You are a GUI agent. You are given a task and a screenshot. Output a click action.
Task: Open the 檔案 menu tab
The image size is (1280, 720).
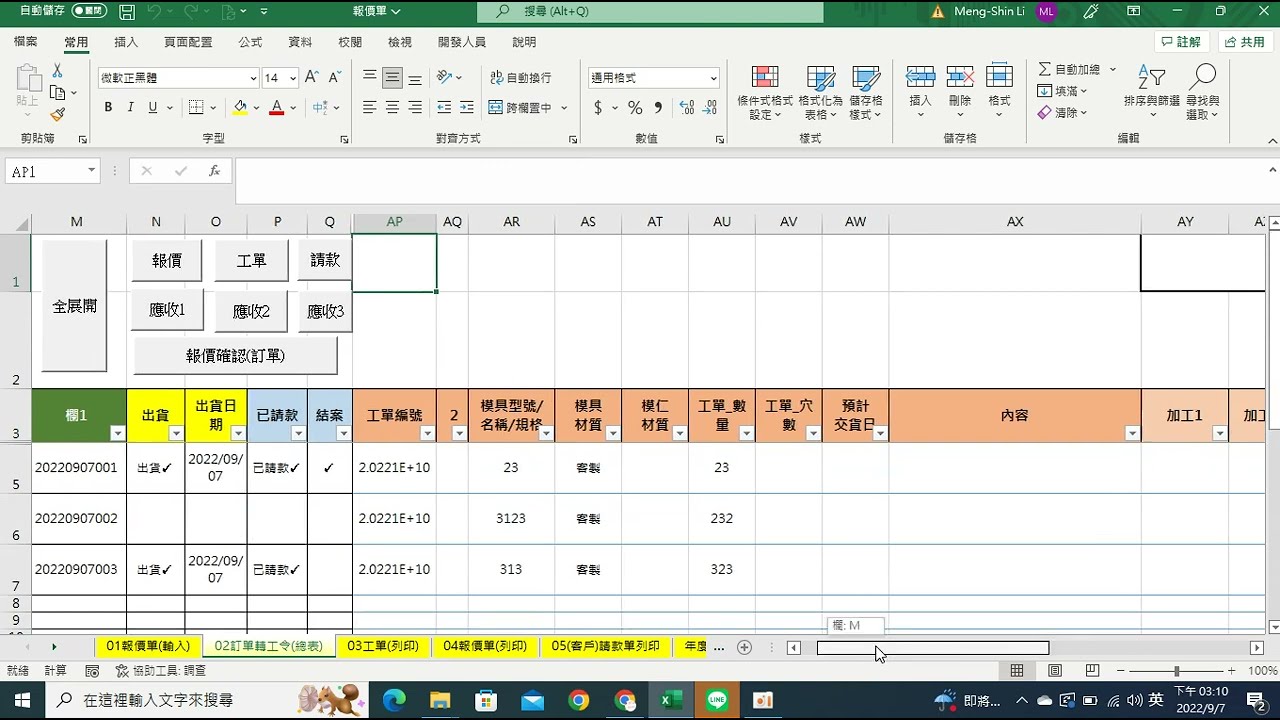(x=26, y=42)
